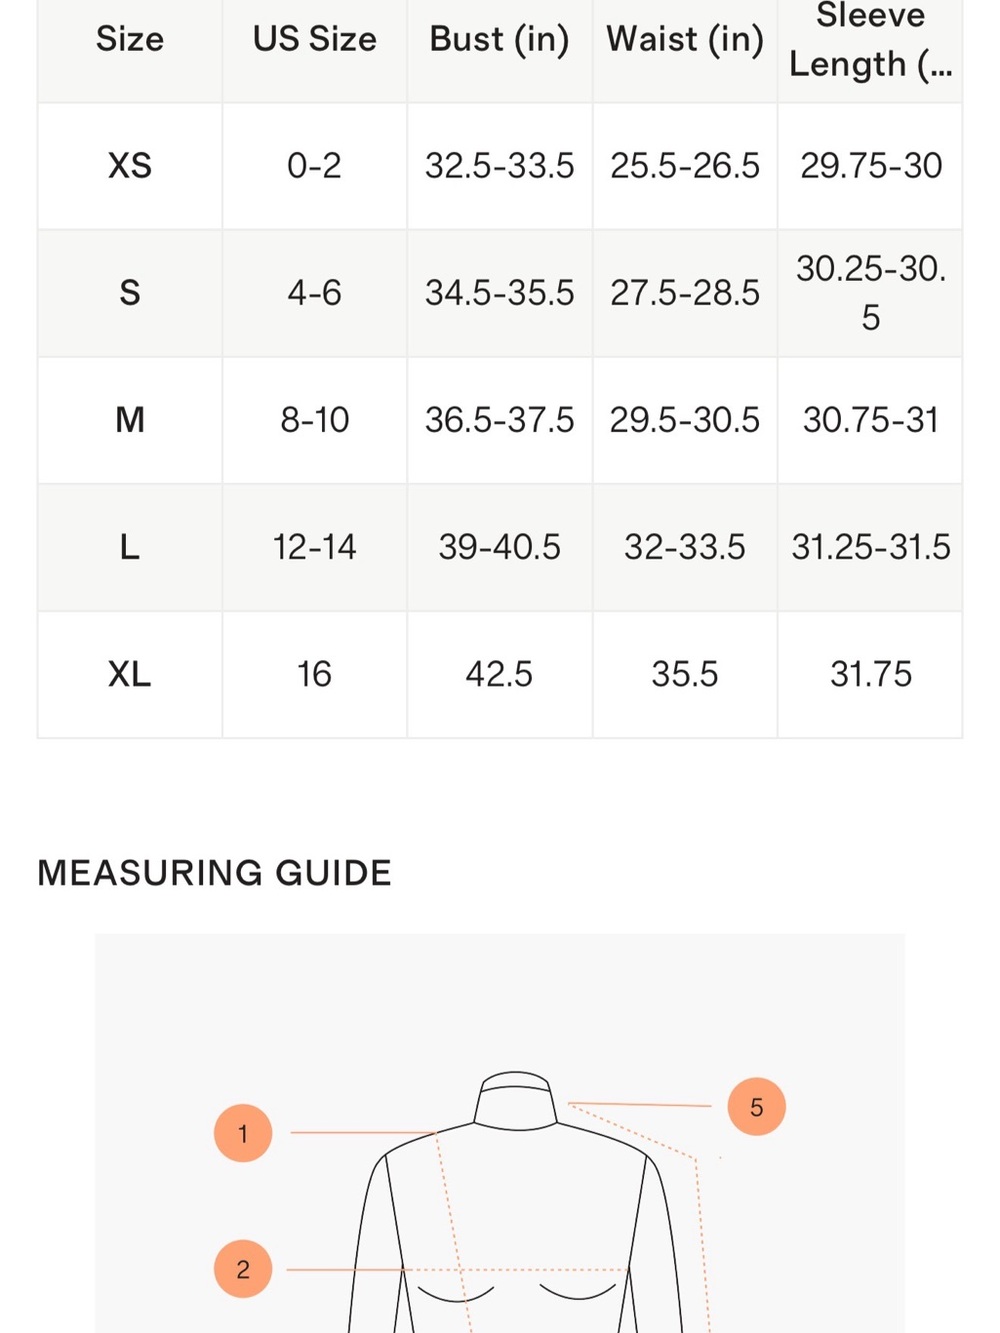Click the 32.5-33.5 bust cell
Screen dimensions: 1000x1333
pos(500,165)
